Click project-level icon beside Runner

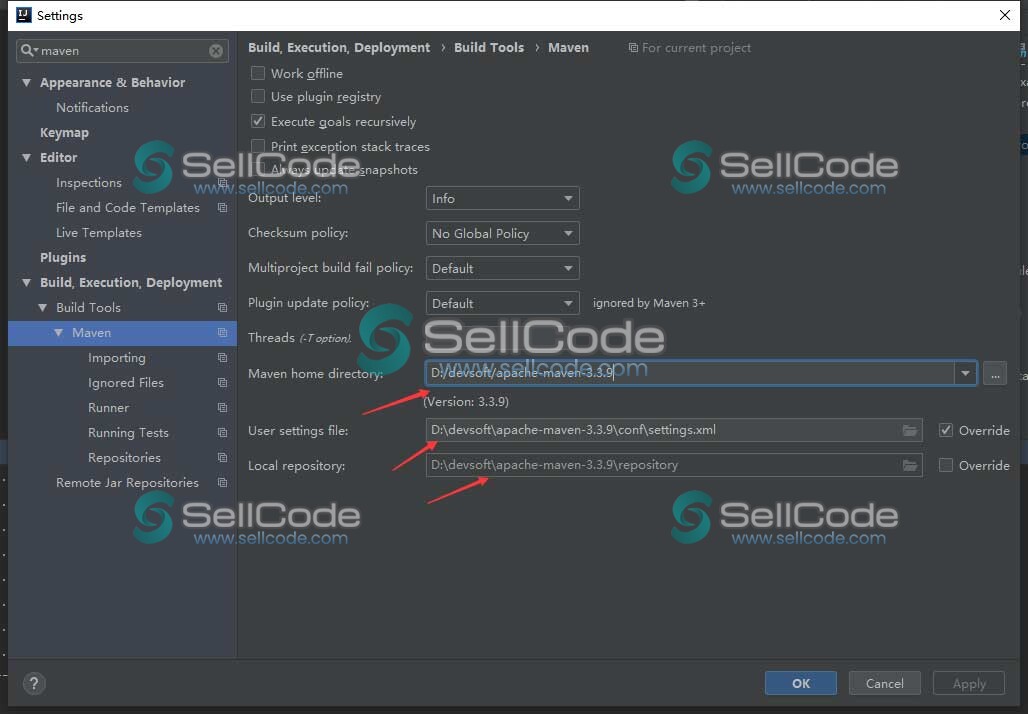222,407
